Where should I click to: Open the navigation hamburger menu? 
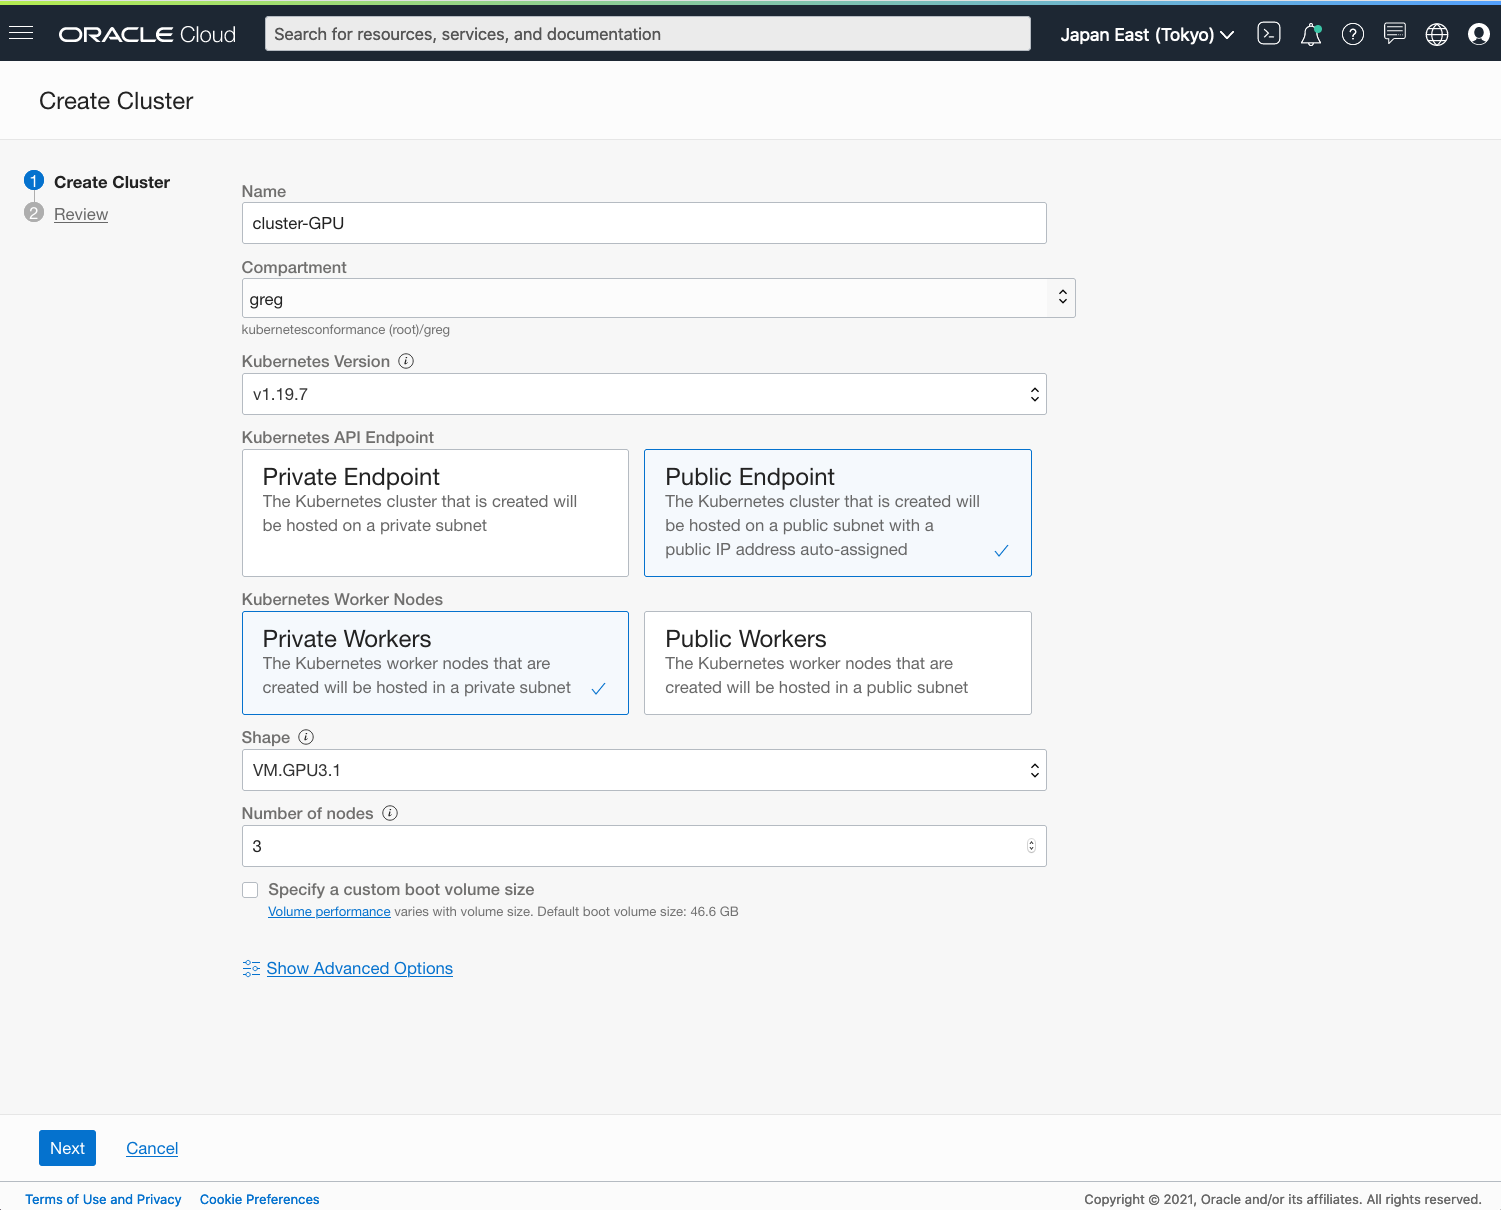21,33
